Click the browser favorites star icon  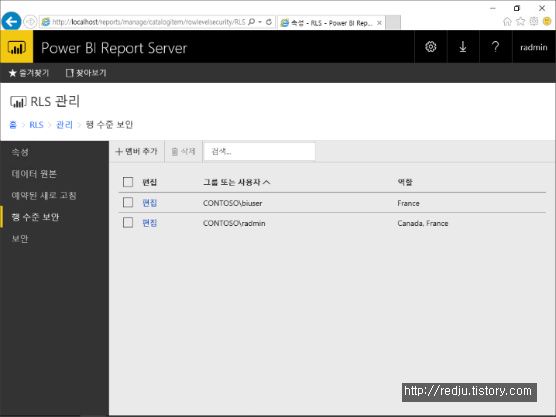point(520,22)
